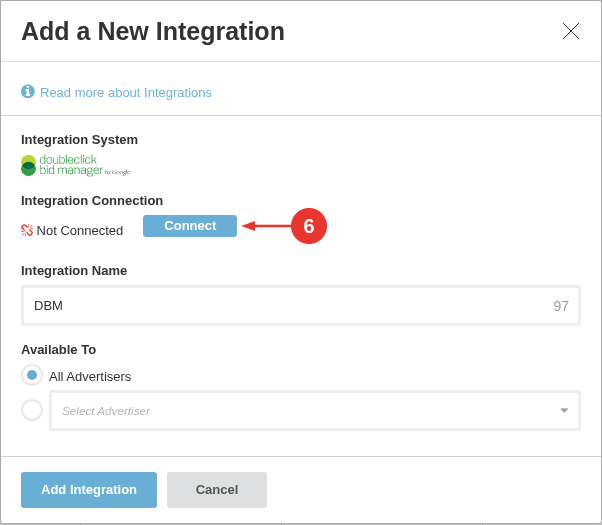Click the Integration Connection label

pyautogui.click(x=92, y=200)
